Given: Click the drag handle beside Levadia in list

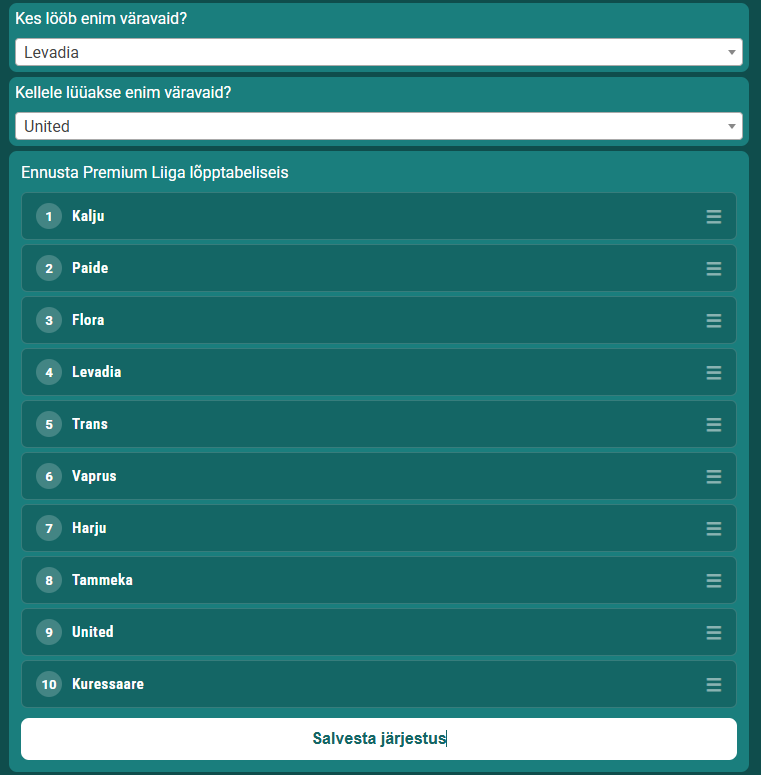Looking at the screenshot, I should pyautogui.click(x=713, y=372).
